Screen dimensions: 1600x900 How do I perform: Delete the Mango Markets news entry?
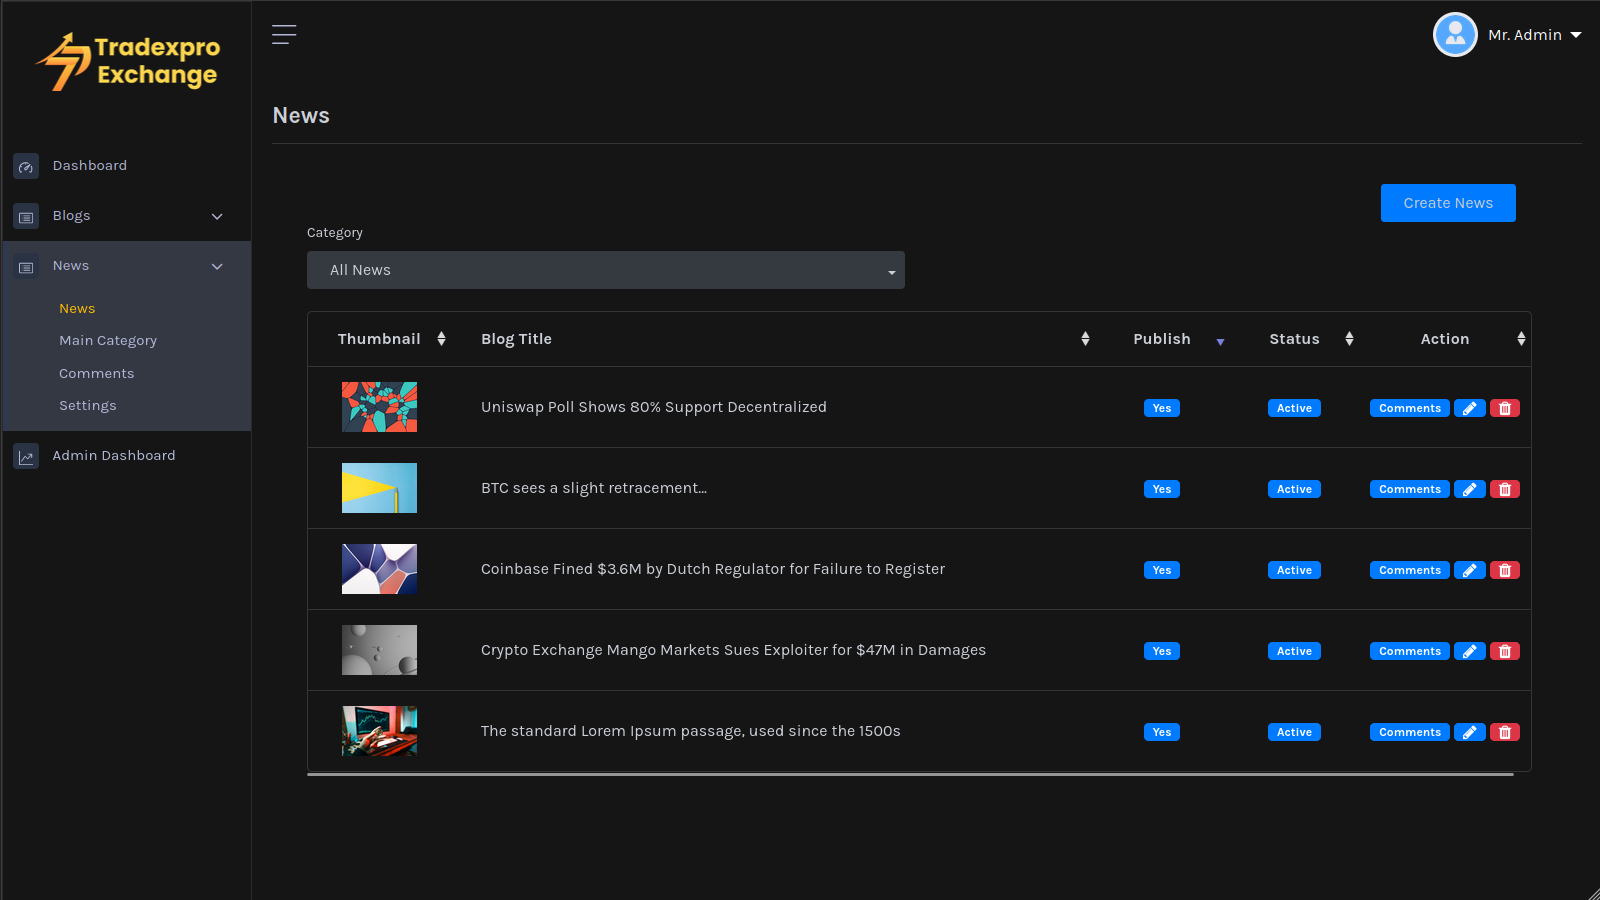tap(1505, 651)
